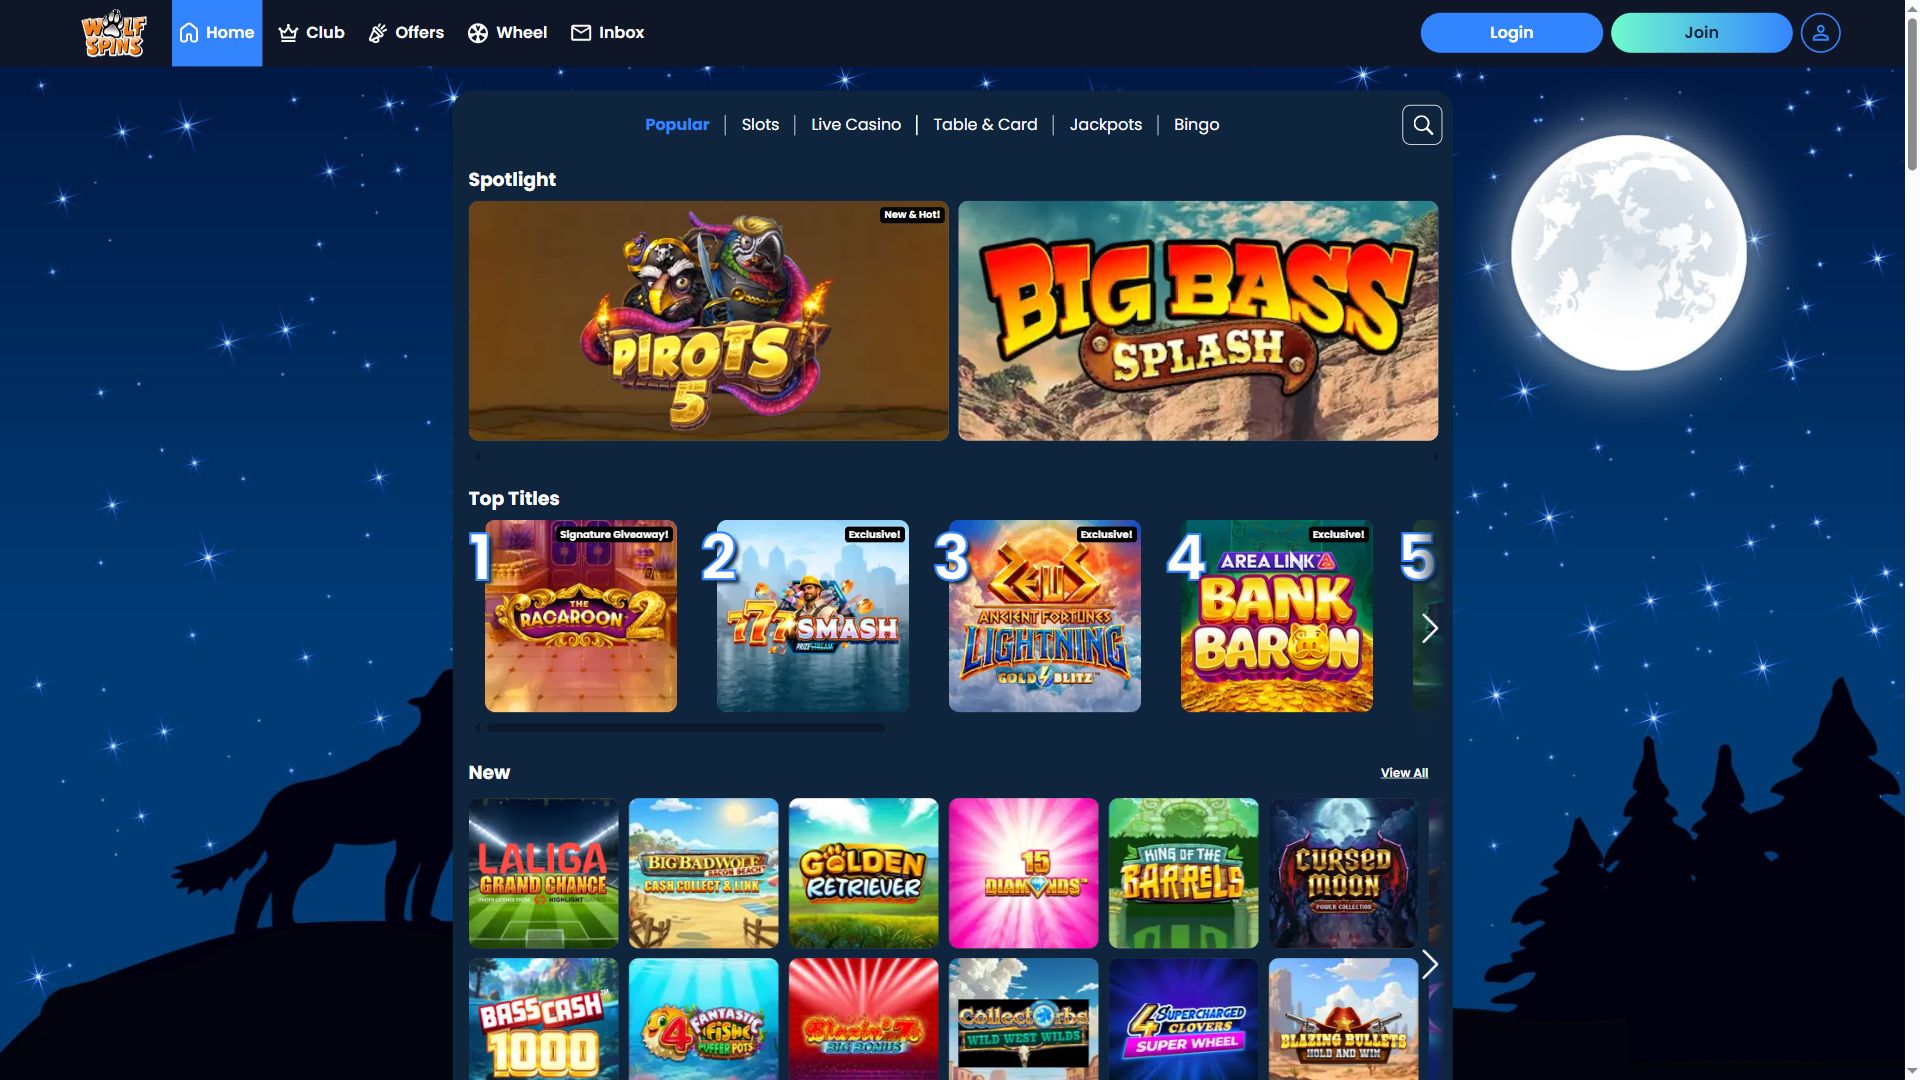Click Top Titles scrollbar left arrow
Viewport: 1920px width, 1080px height.
477,728
